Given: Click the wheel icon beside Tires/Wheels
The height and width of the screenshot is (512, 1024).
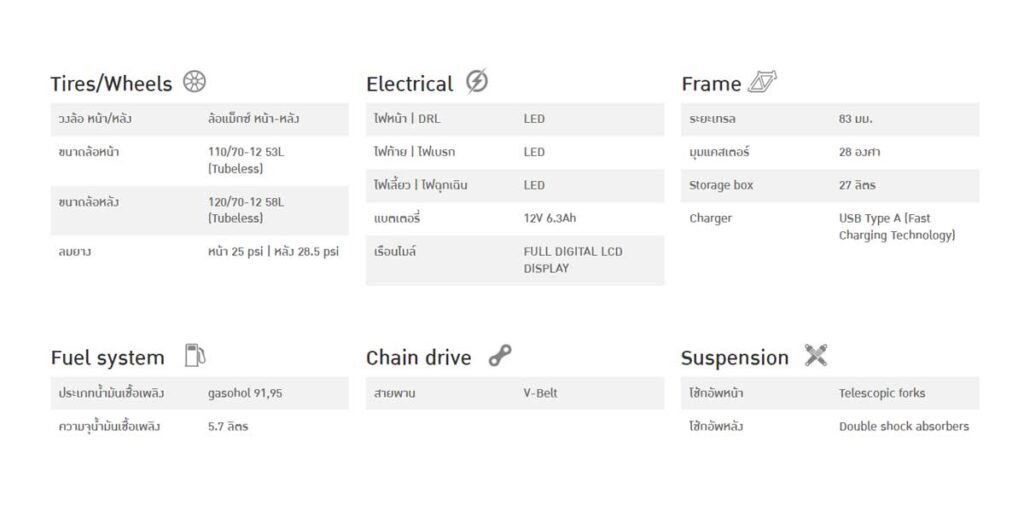Looking at the screenshot, I should click(x=194, y=82).
